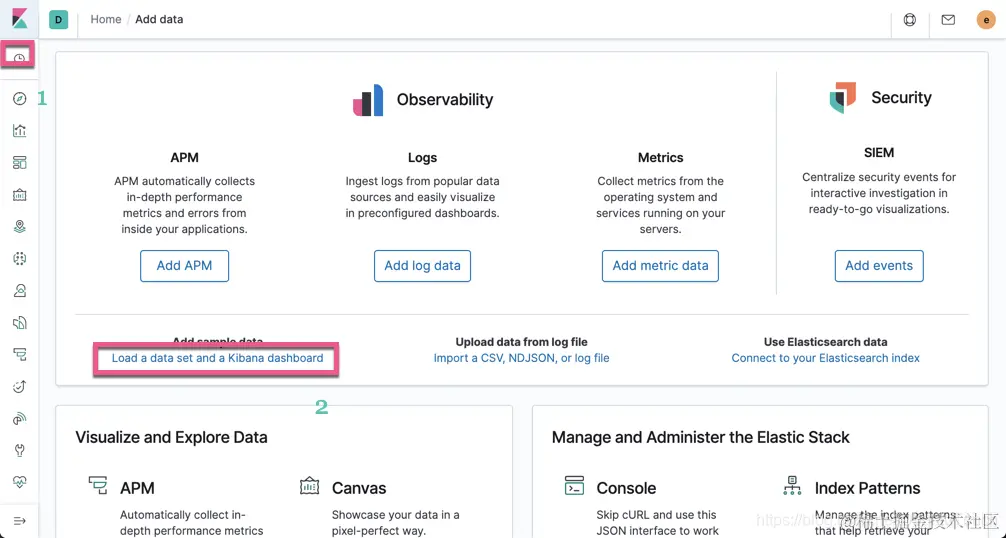1006x538 pixels.
Task: Click the 'Add data' breadcrumb
Action: (x=159, y=19)
